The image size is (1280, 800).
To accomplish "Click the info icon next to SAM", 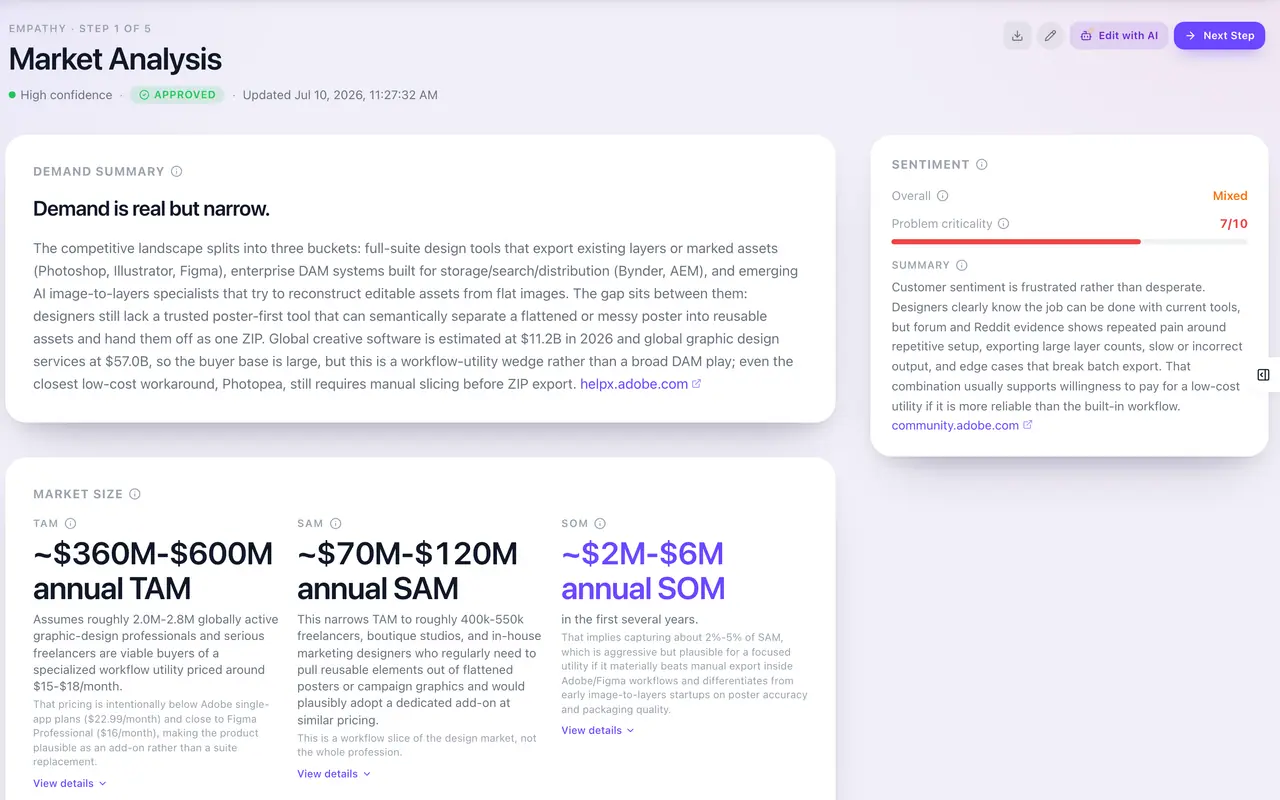I will (x=336, y=524).
